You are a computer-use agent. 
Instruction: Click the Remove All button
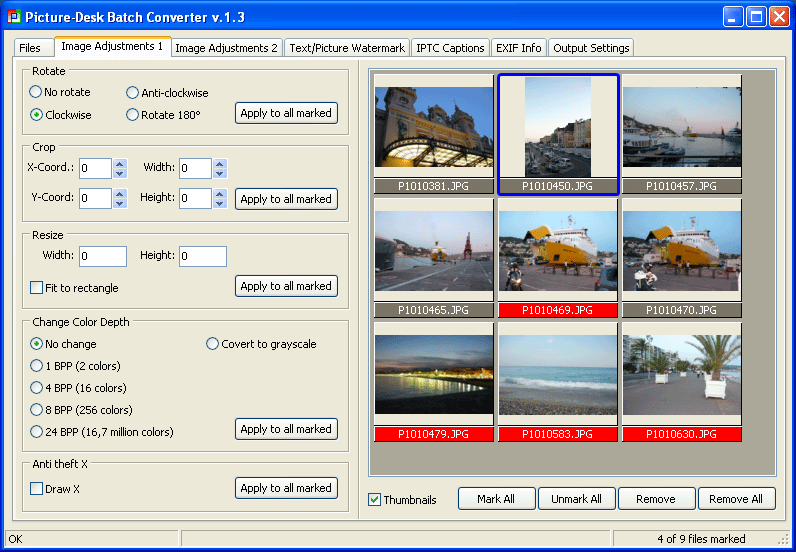click(736, 499)
